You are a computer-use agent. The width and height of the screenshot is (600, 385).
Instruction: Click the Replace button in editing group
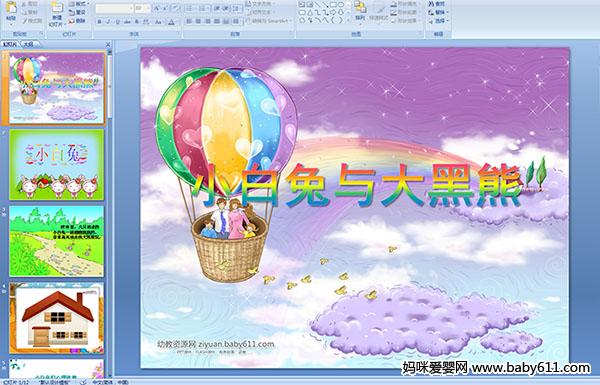(437, 12)
